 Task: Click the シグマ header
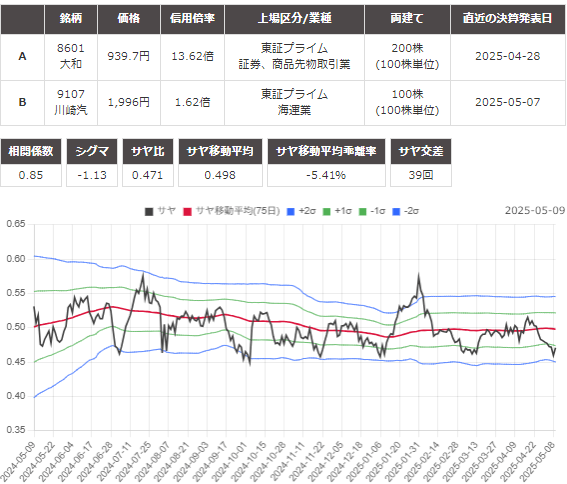(x=92, y=151)
